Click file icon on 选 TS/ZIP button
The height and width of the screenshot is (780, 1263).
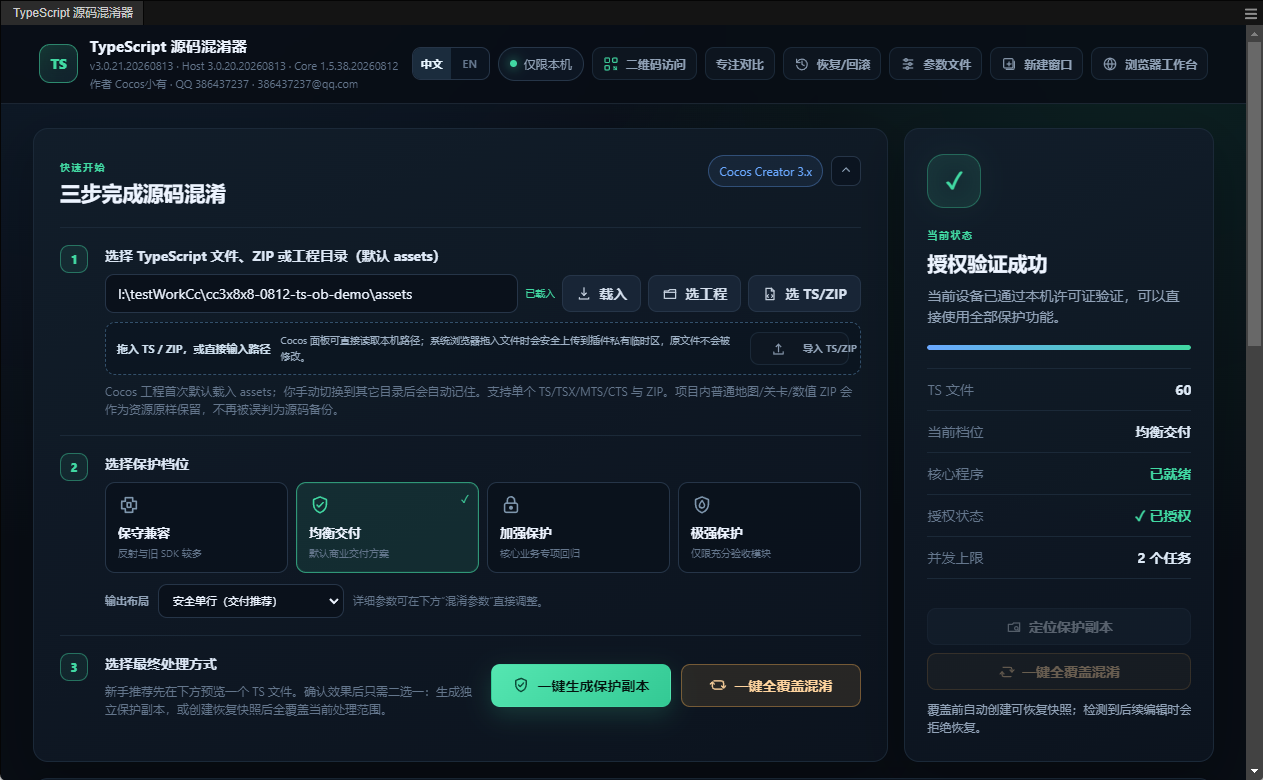[x=769, y=294]
